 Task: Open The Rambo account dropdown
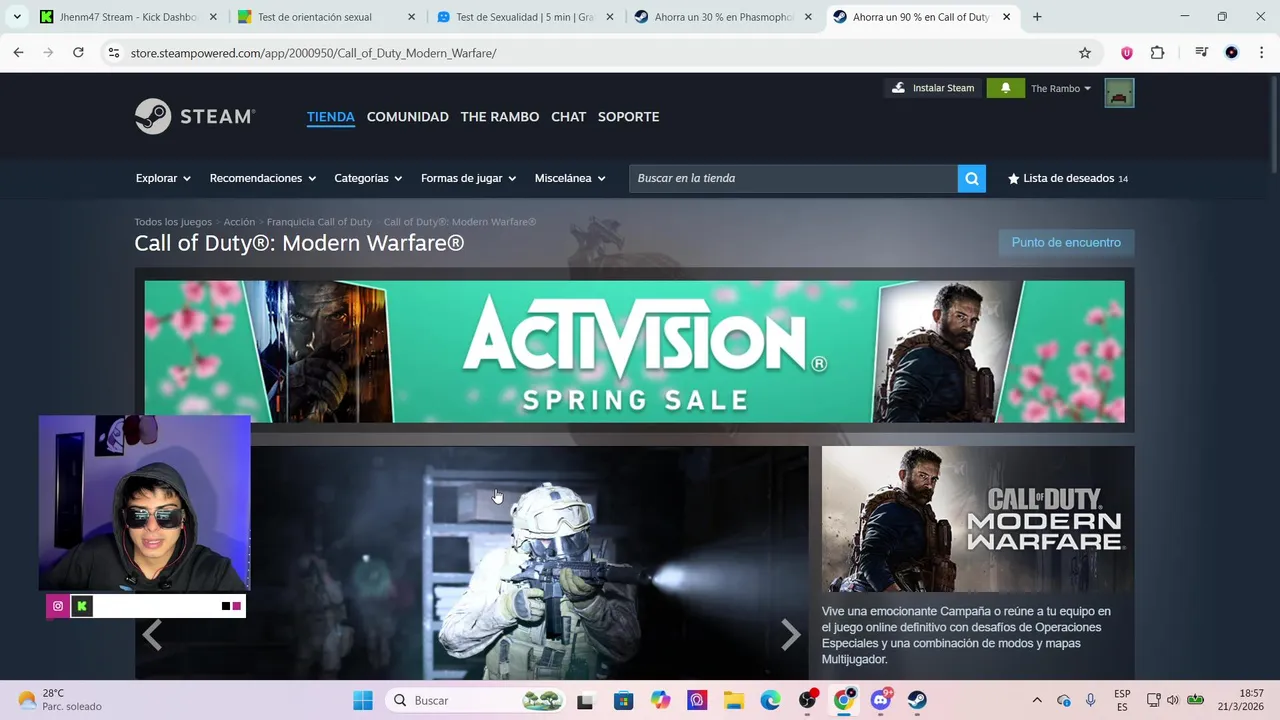pos(1061,88)
